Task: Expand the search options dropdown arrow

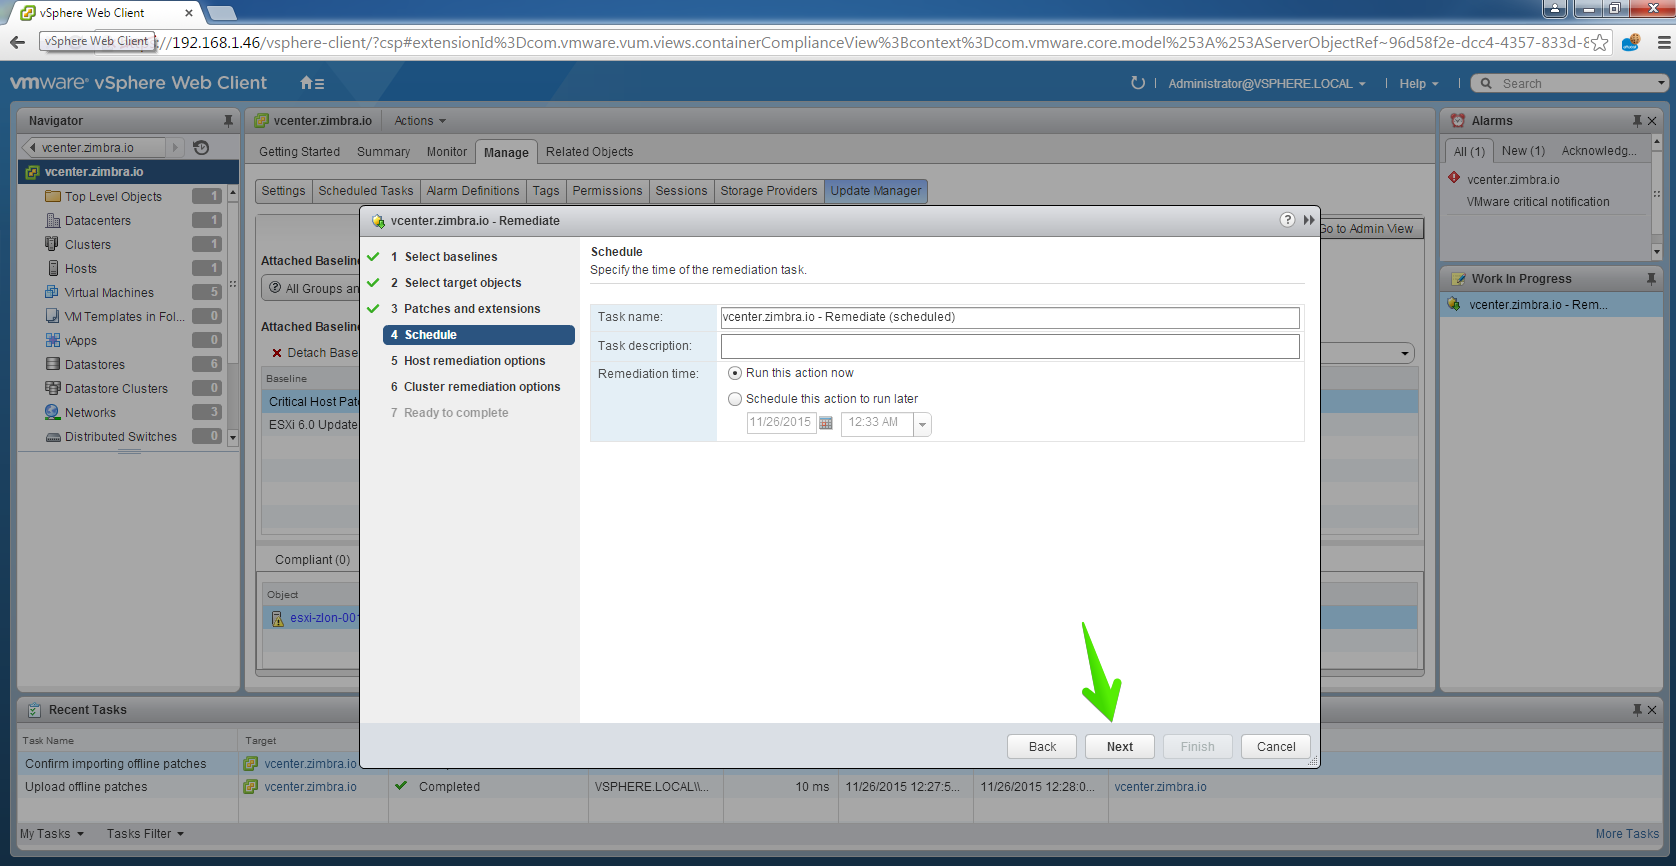Action: pyautogui.click(x=1661, y=83)
